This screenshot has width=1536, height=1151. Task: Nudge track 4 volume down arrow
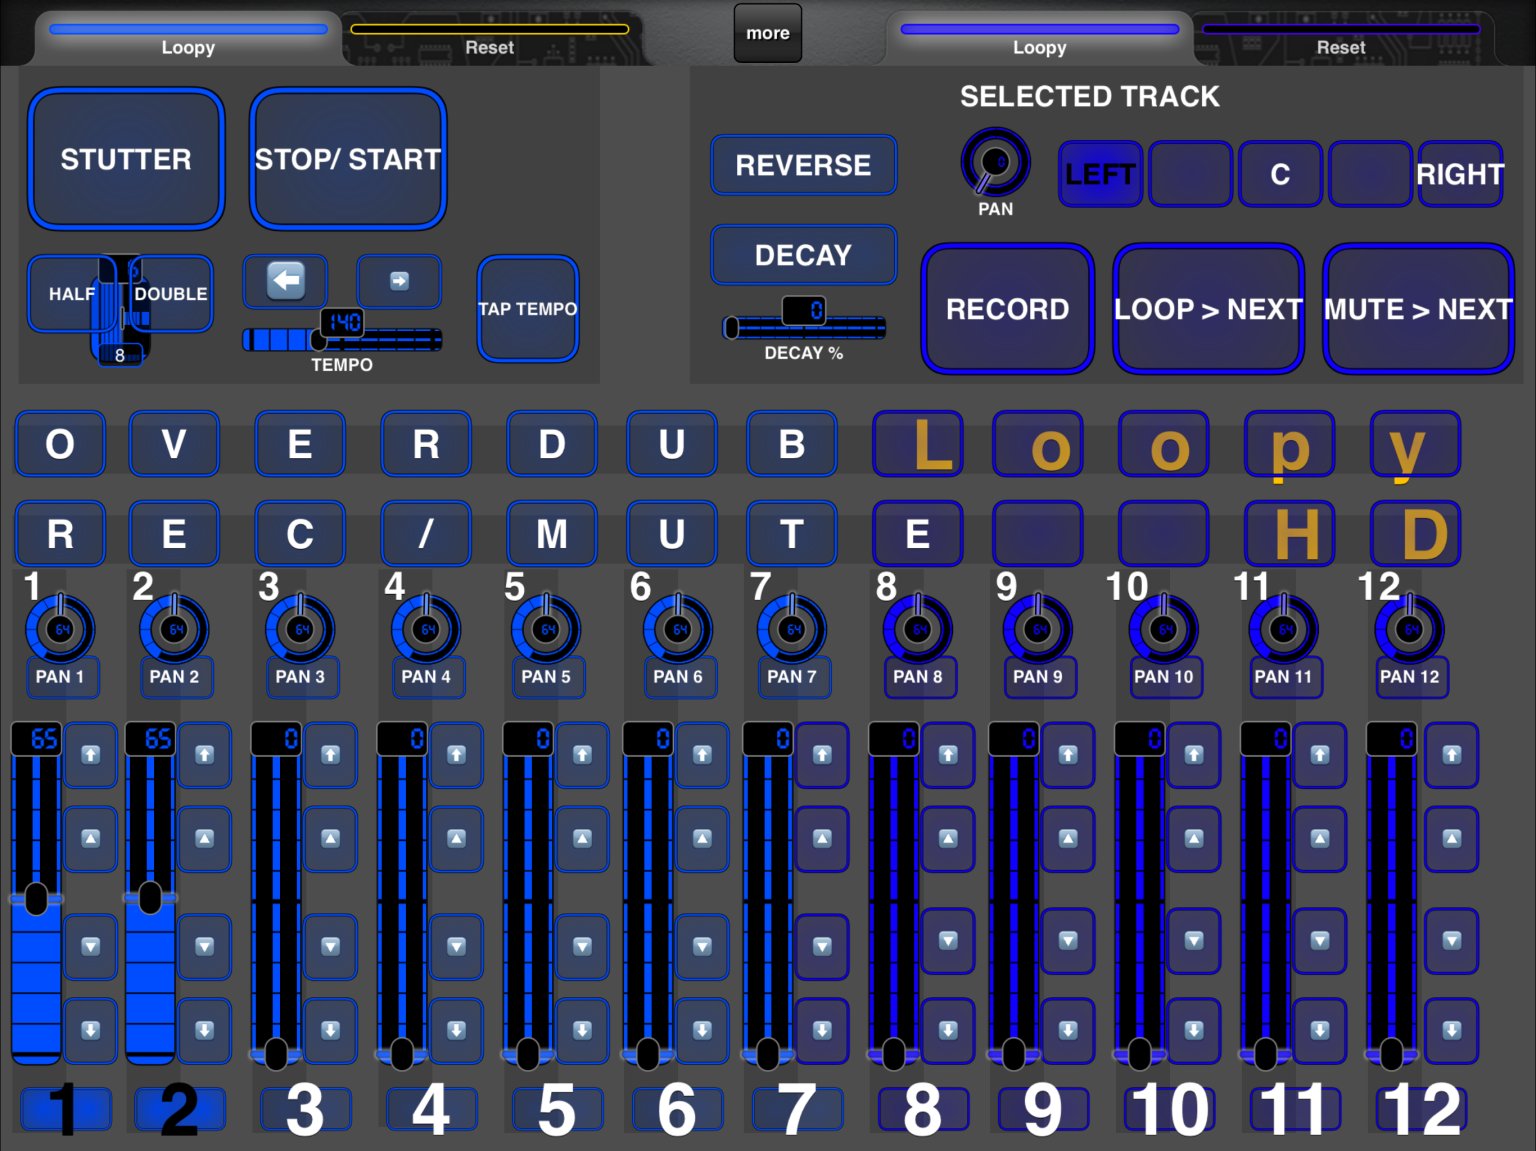(457, 946)
